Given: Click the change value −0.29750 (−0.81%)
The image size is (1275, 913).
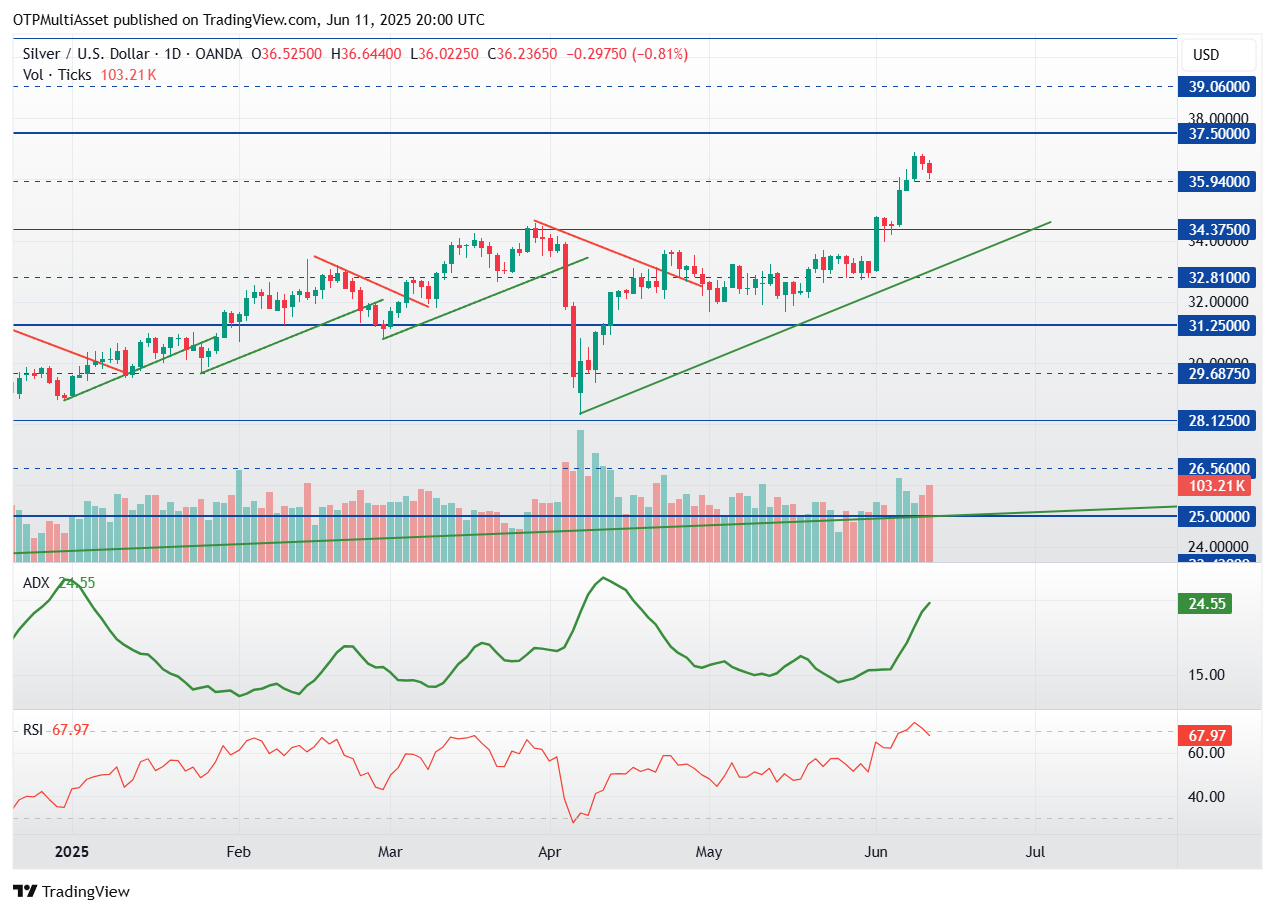Looking at the screenshot, I should click(627, 54).
